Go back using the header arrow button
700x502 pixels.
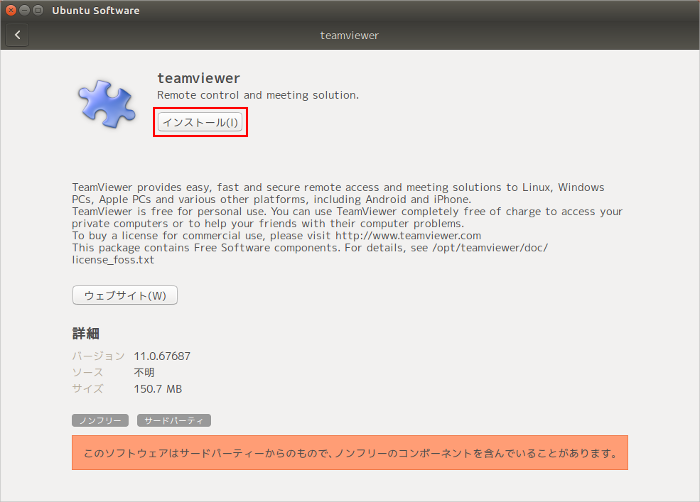[x=17, y=35]
